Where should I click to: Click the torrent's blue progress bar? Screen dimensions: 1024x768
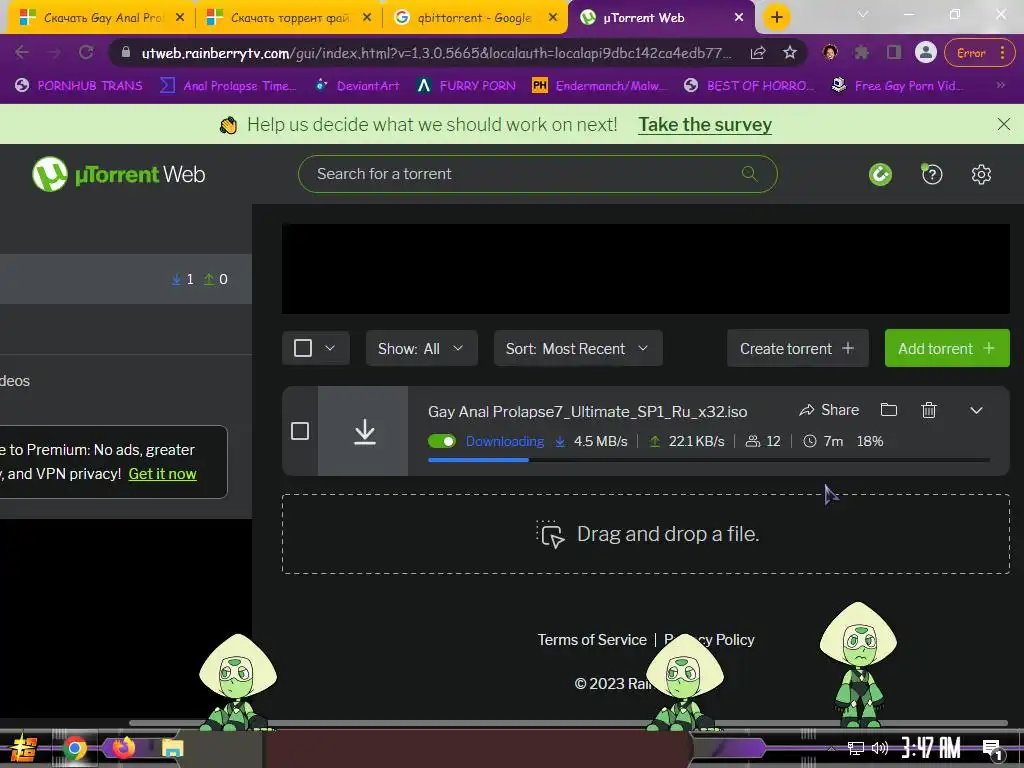(478, 460)
